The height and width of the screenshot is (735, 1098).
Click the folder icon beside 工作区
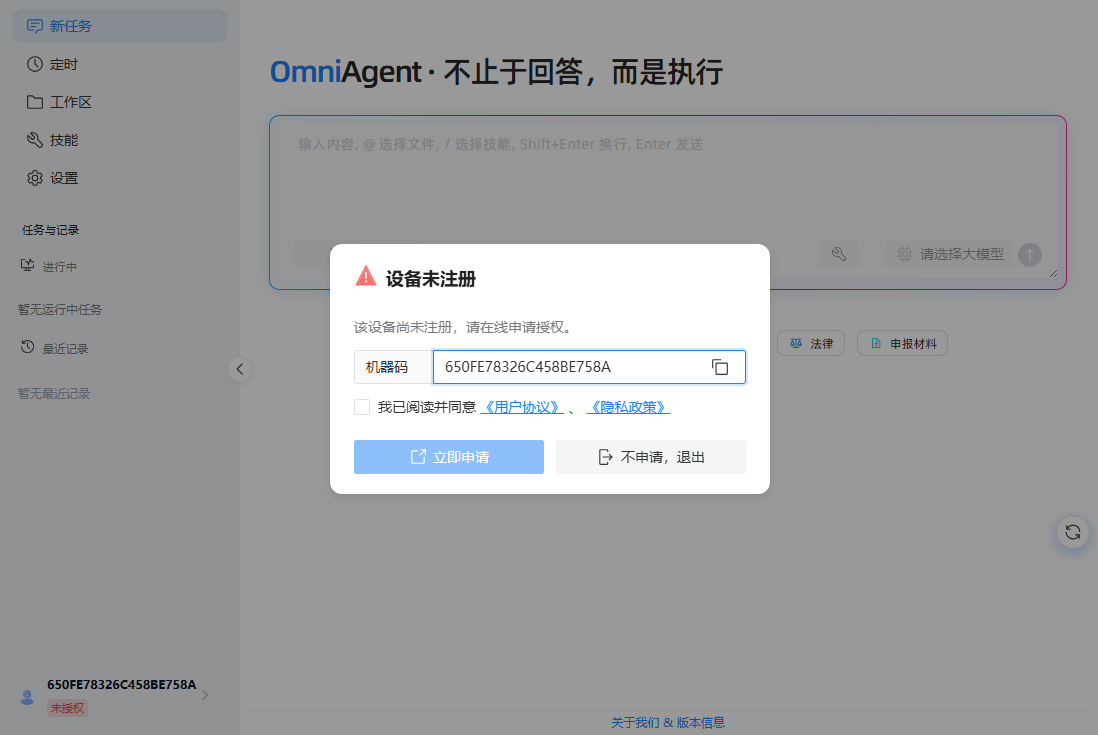tap(34, 102)
